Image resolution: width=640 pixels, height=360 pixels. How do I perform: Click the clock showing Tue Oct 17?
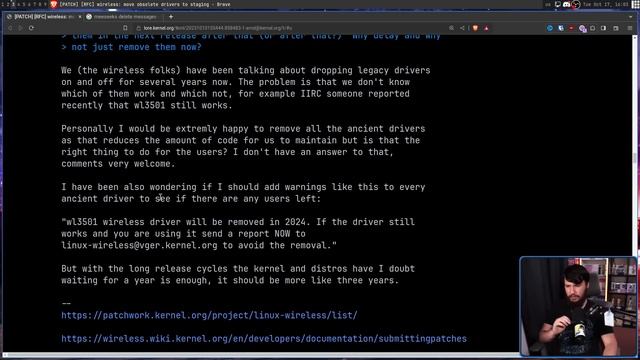click(606, 4)
